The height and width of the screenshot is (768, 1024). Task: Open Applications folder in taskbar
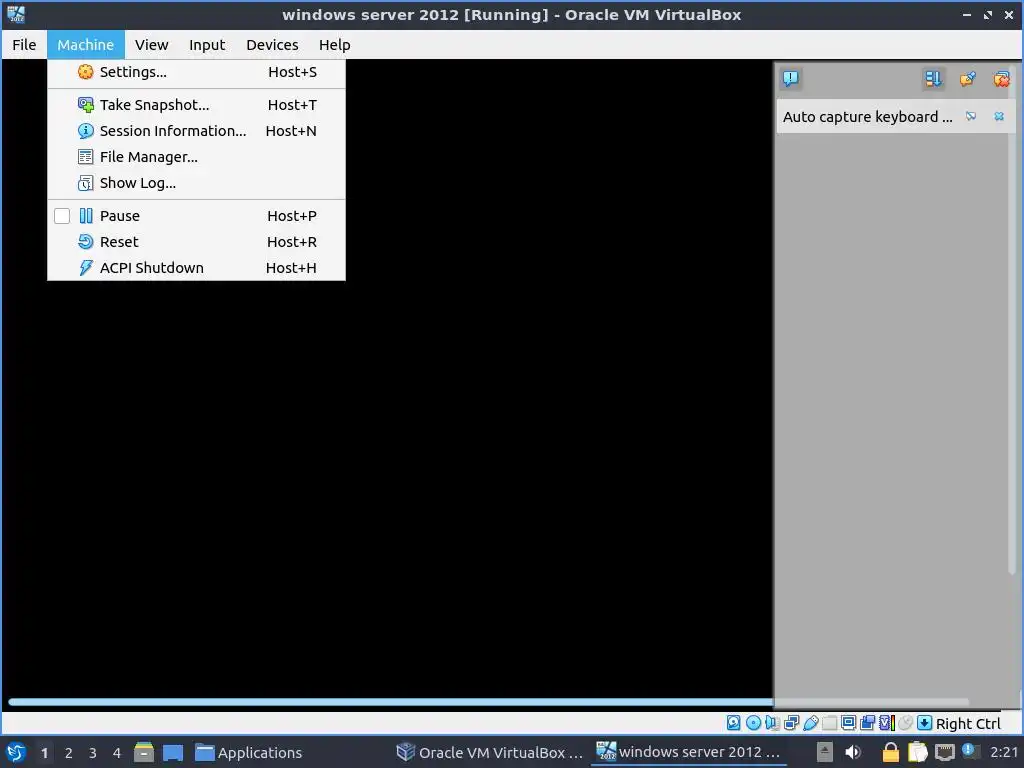pos(249,752)
